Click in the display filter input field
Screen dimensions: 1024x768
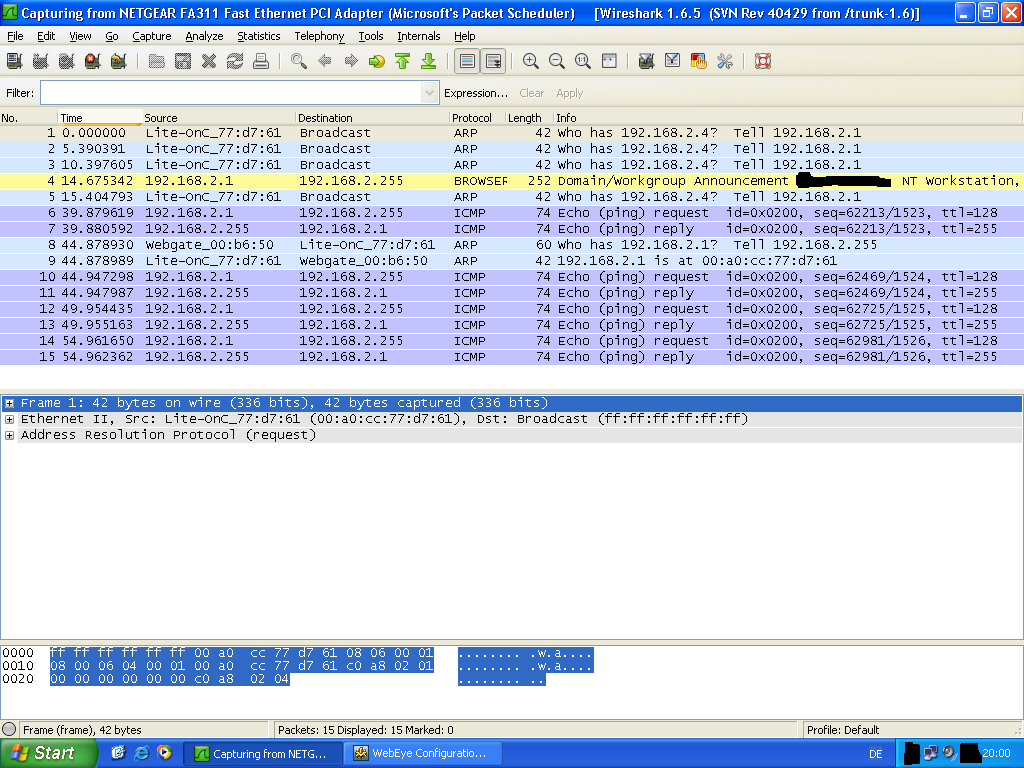(x=231, y=93)
